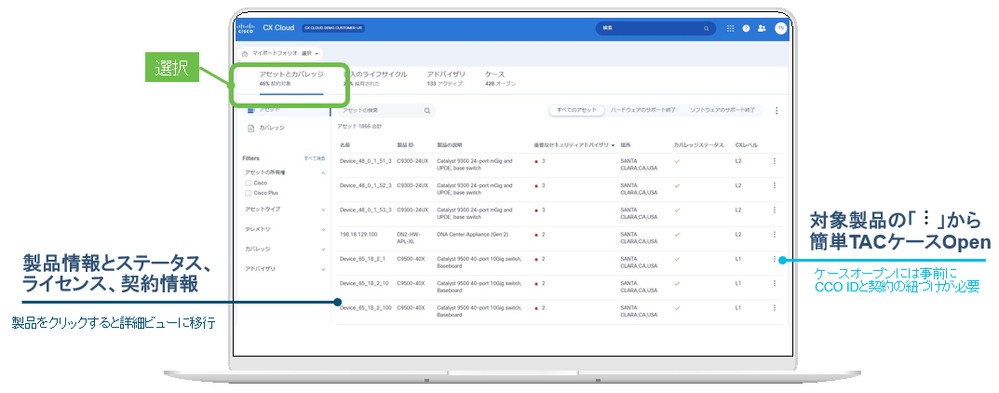
Task: Click the red advisory dot in the 198.18.129.100 row
Action: tap(536, 234)
